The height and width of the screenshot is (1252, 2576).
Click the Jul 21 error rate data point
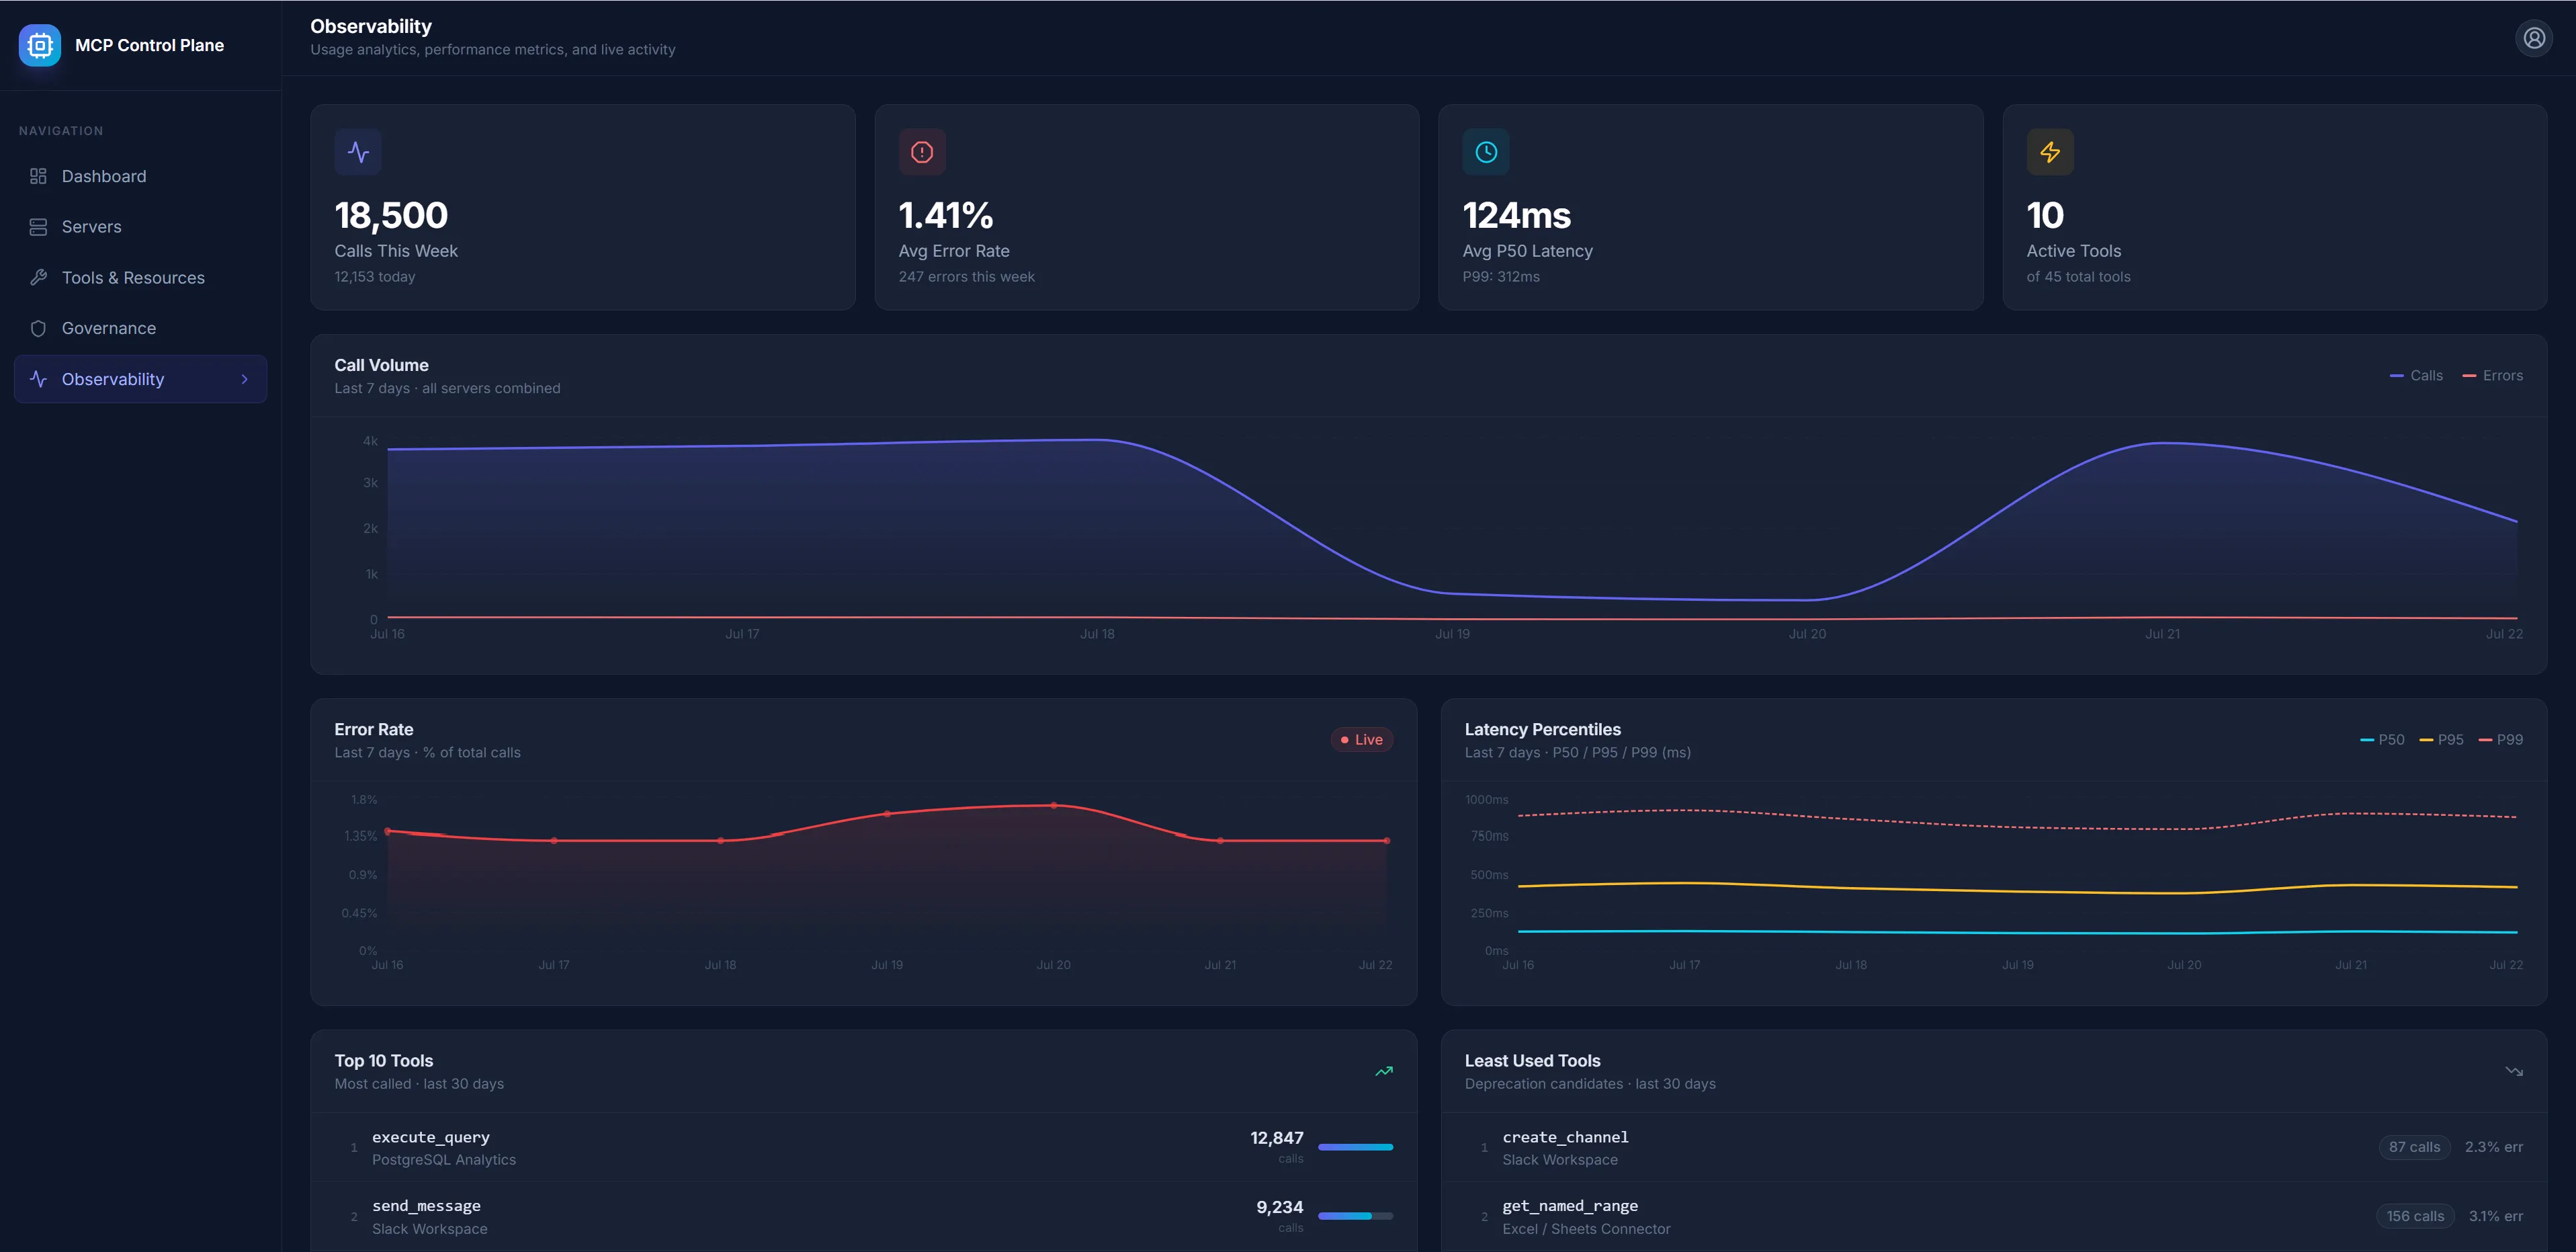[1220, 841]
